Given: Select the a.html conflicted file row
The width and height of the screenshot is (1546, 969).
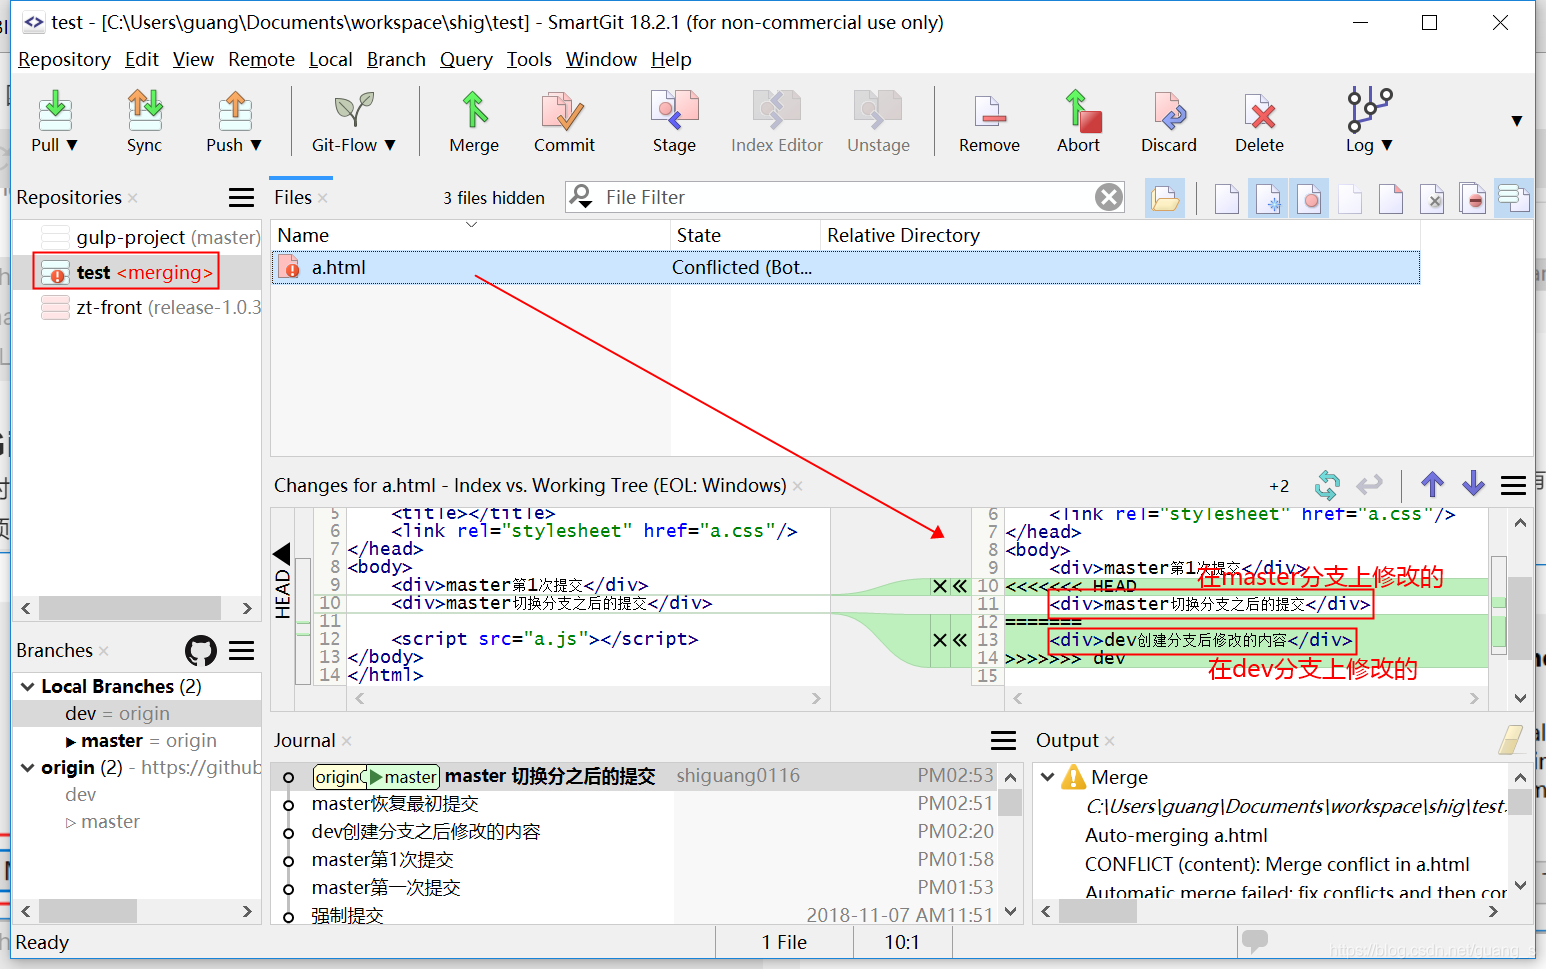Looking at the screenshot, I should pos(845,267).
